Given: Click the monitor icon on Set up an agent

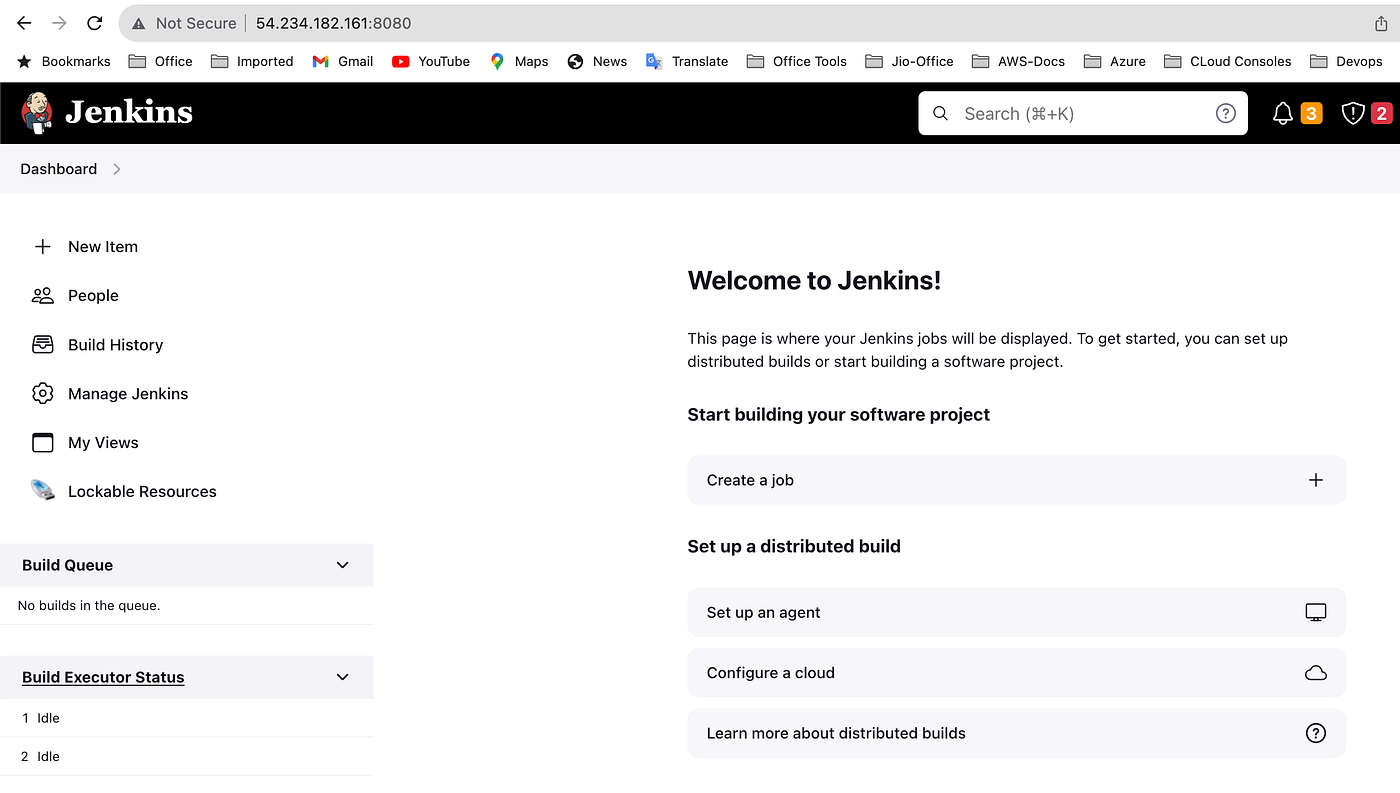Looking at the screenshot, I should pos(1316,612).
